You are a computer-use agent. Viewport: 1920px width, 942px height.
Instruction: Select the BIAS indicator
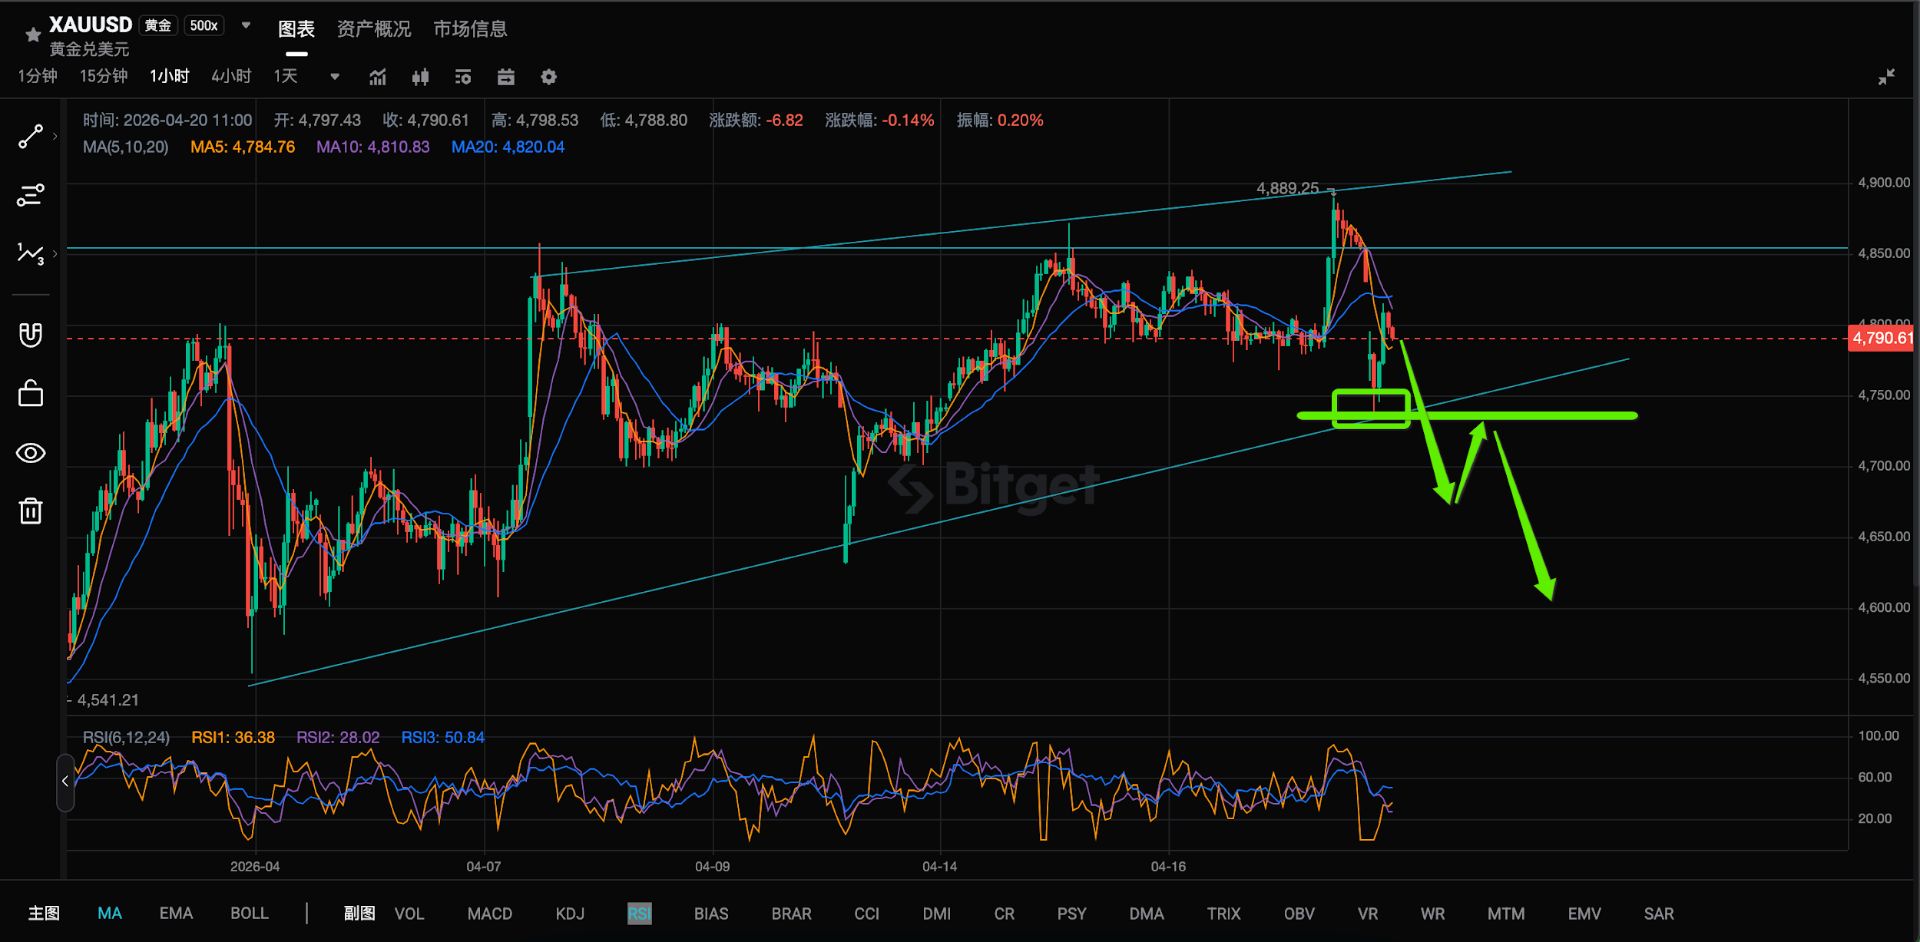click(x=711, y=913)
